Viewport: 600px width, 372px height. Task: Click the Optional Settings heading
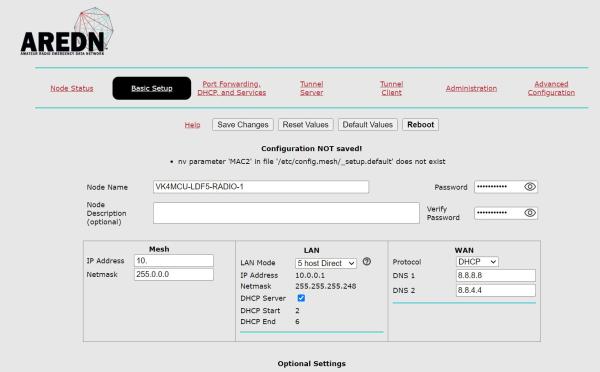(311, 364)
